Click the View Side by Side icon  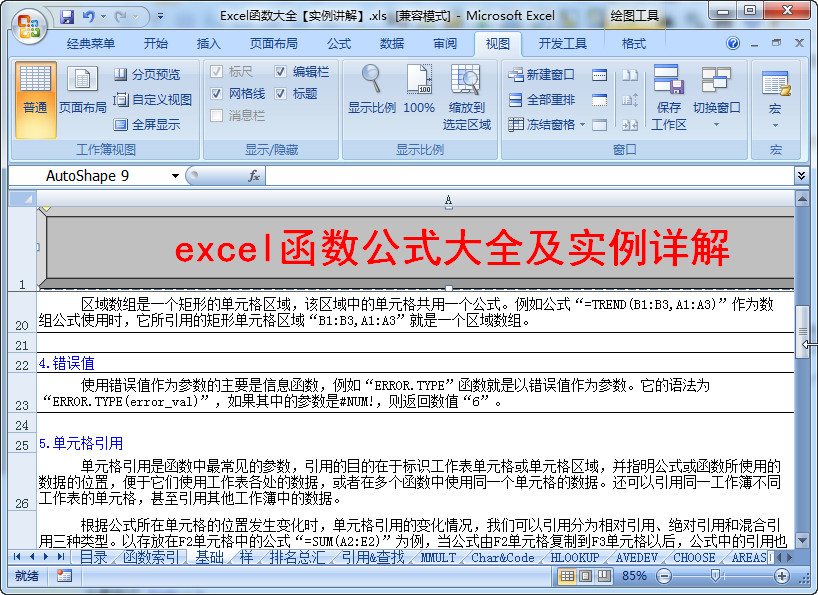pos(630,75)
